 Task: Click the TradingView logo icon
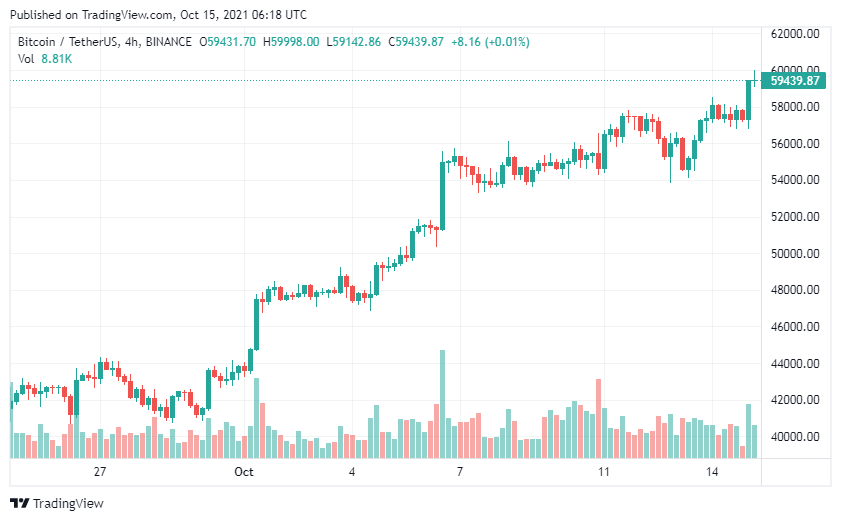(19, 503)
